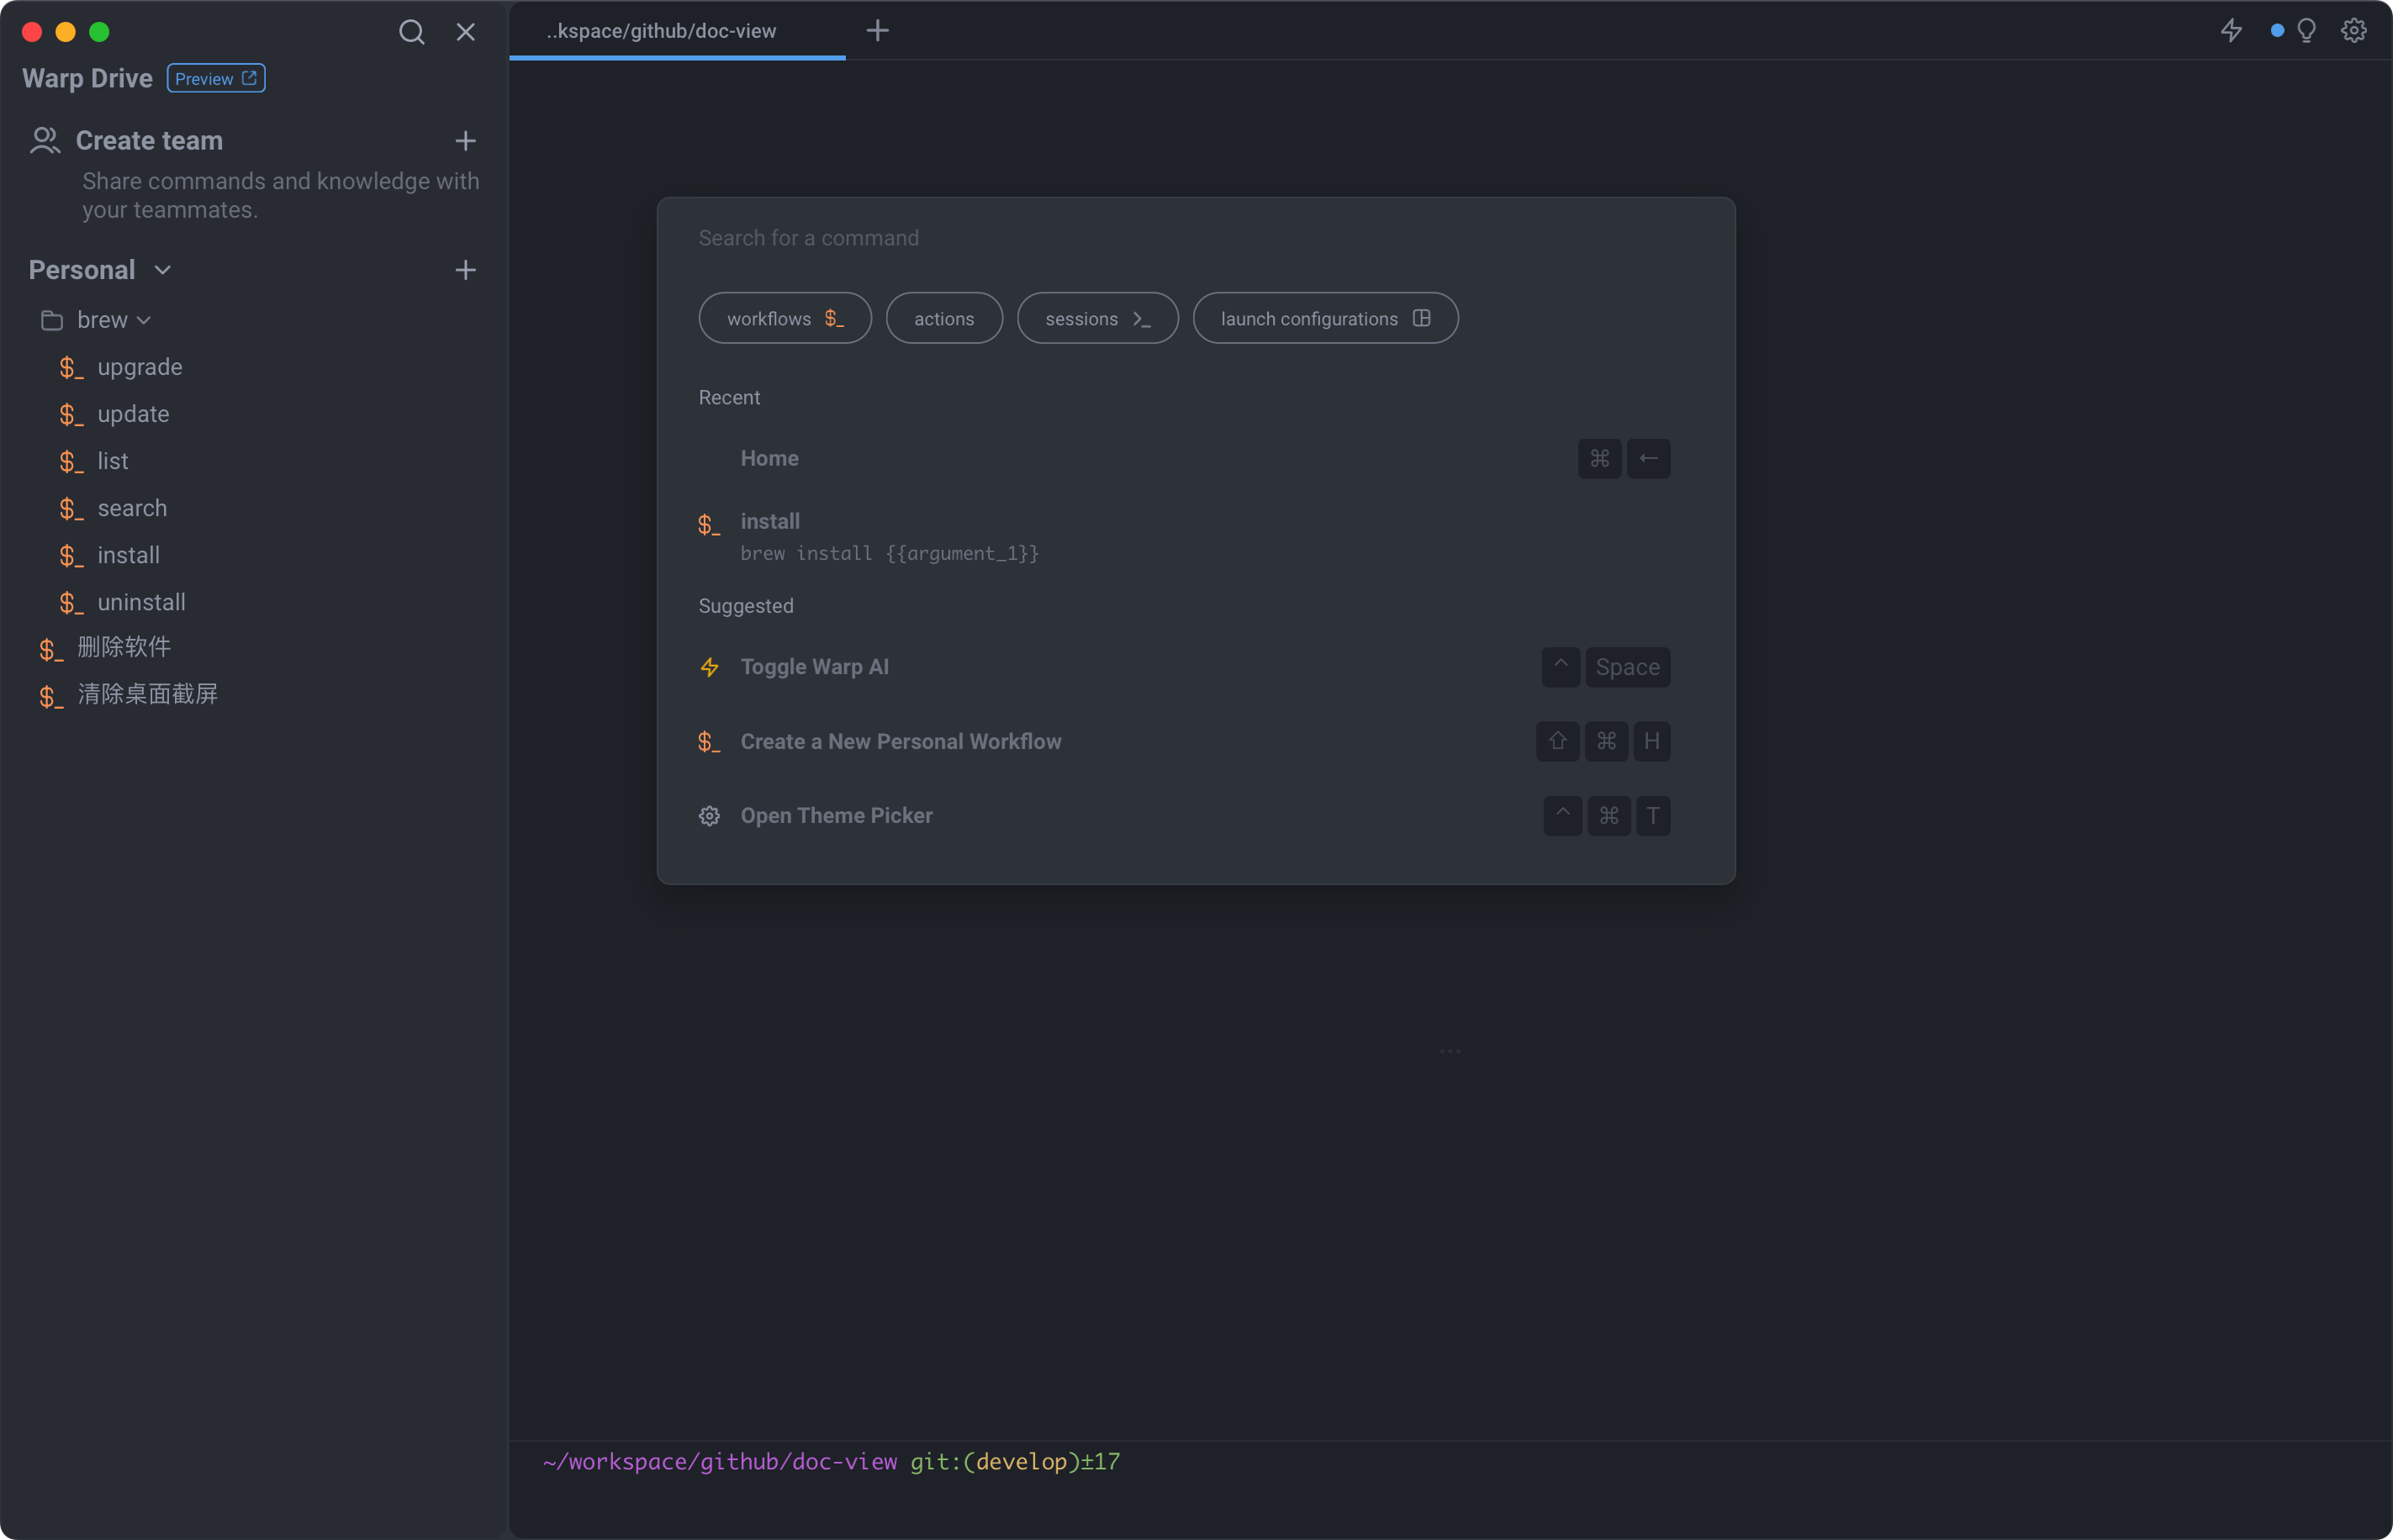The height and width of the screenshot is (1540, 2393).
Task: Choose Create a New Personal Workflow
Action: pyautogui.click(x=1195, y=742)
